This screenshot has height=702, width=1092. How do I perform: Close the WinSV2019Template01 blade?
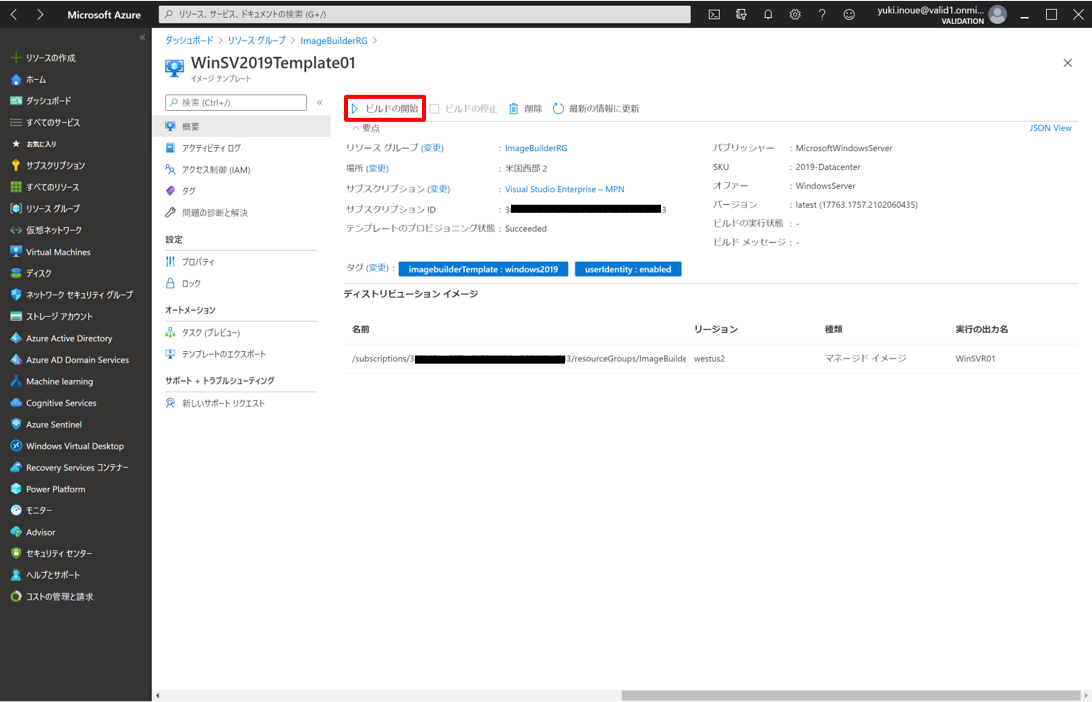(x=1068, y=63)
